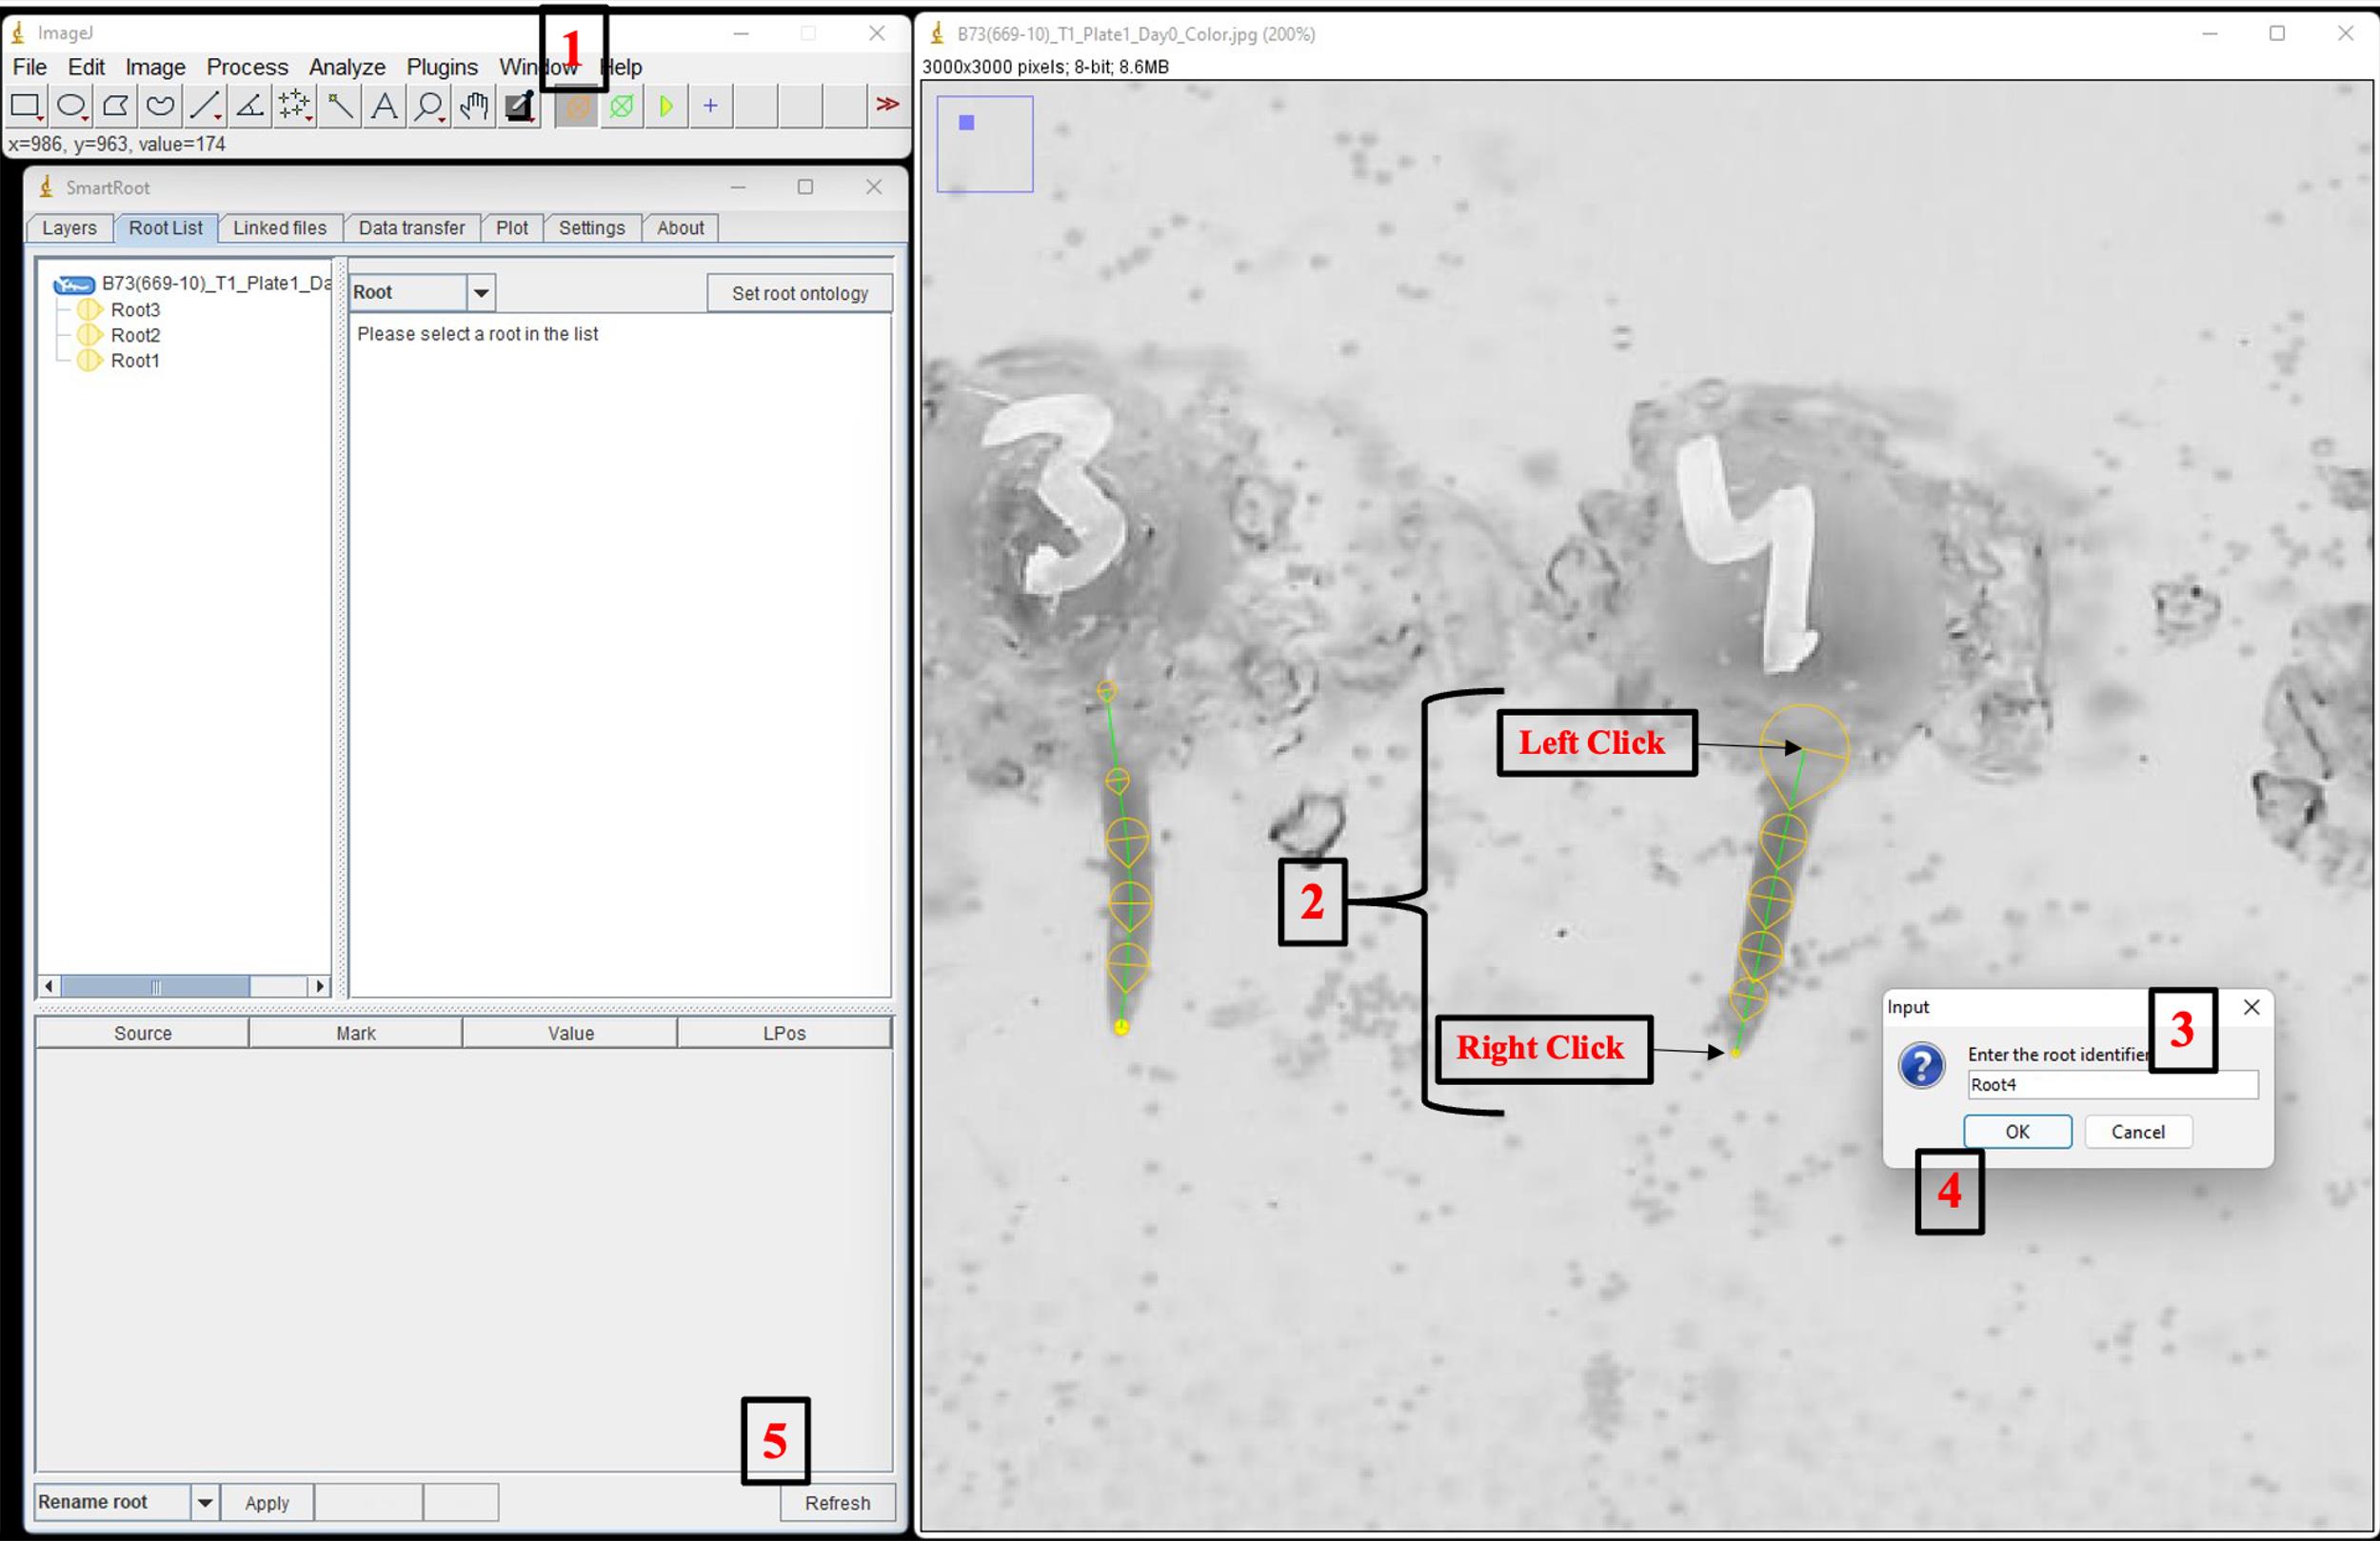Image resolution: width=2380 pixels, height=1541 pixels.
Task: Open the Rename root dropdown arrow
Action: pyautogui.click(x=204, y=1502)
